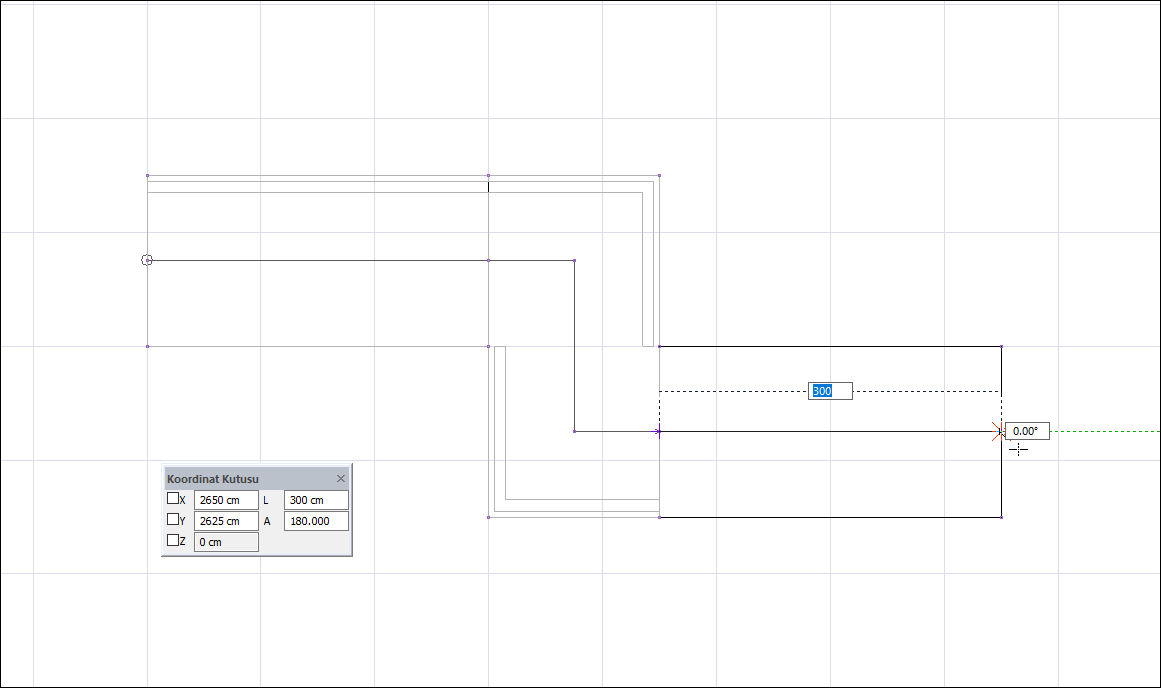Viewport: 1161px width, 688px height.
Task: Check the Z coordinate lock checkbox
Action: point(173,540)
